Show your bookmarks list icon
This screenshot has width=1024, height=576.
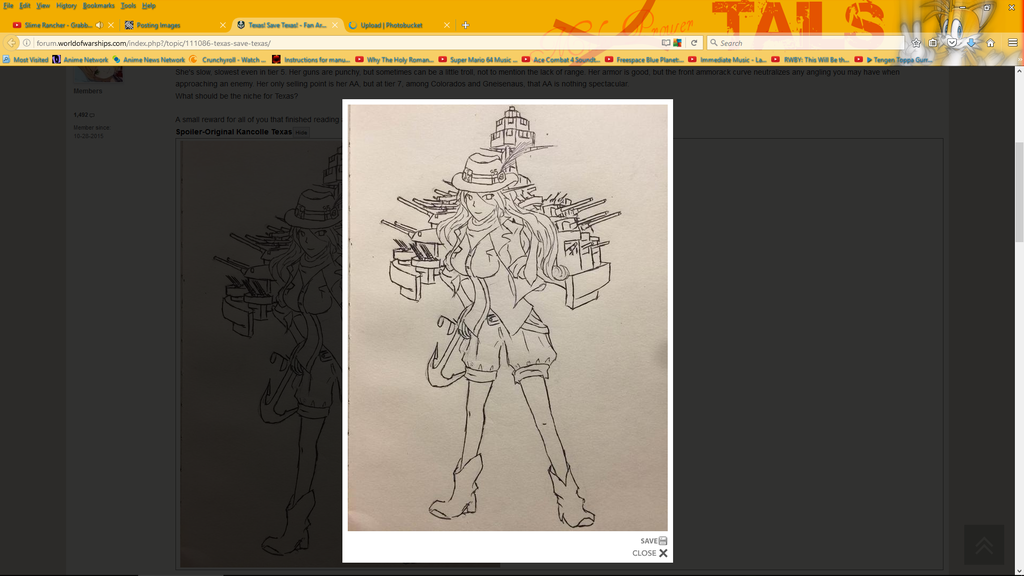point(933,43)
